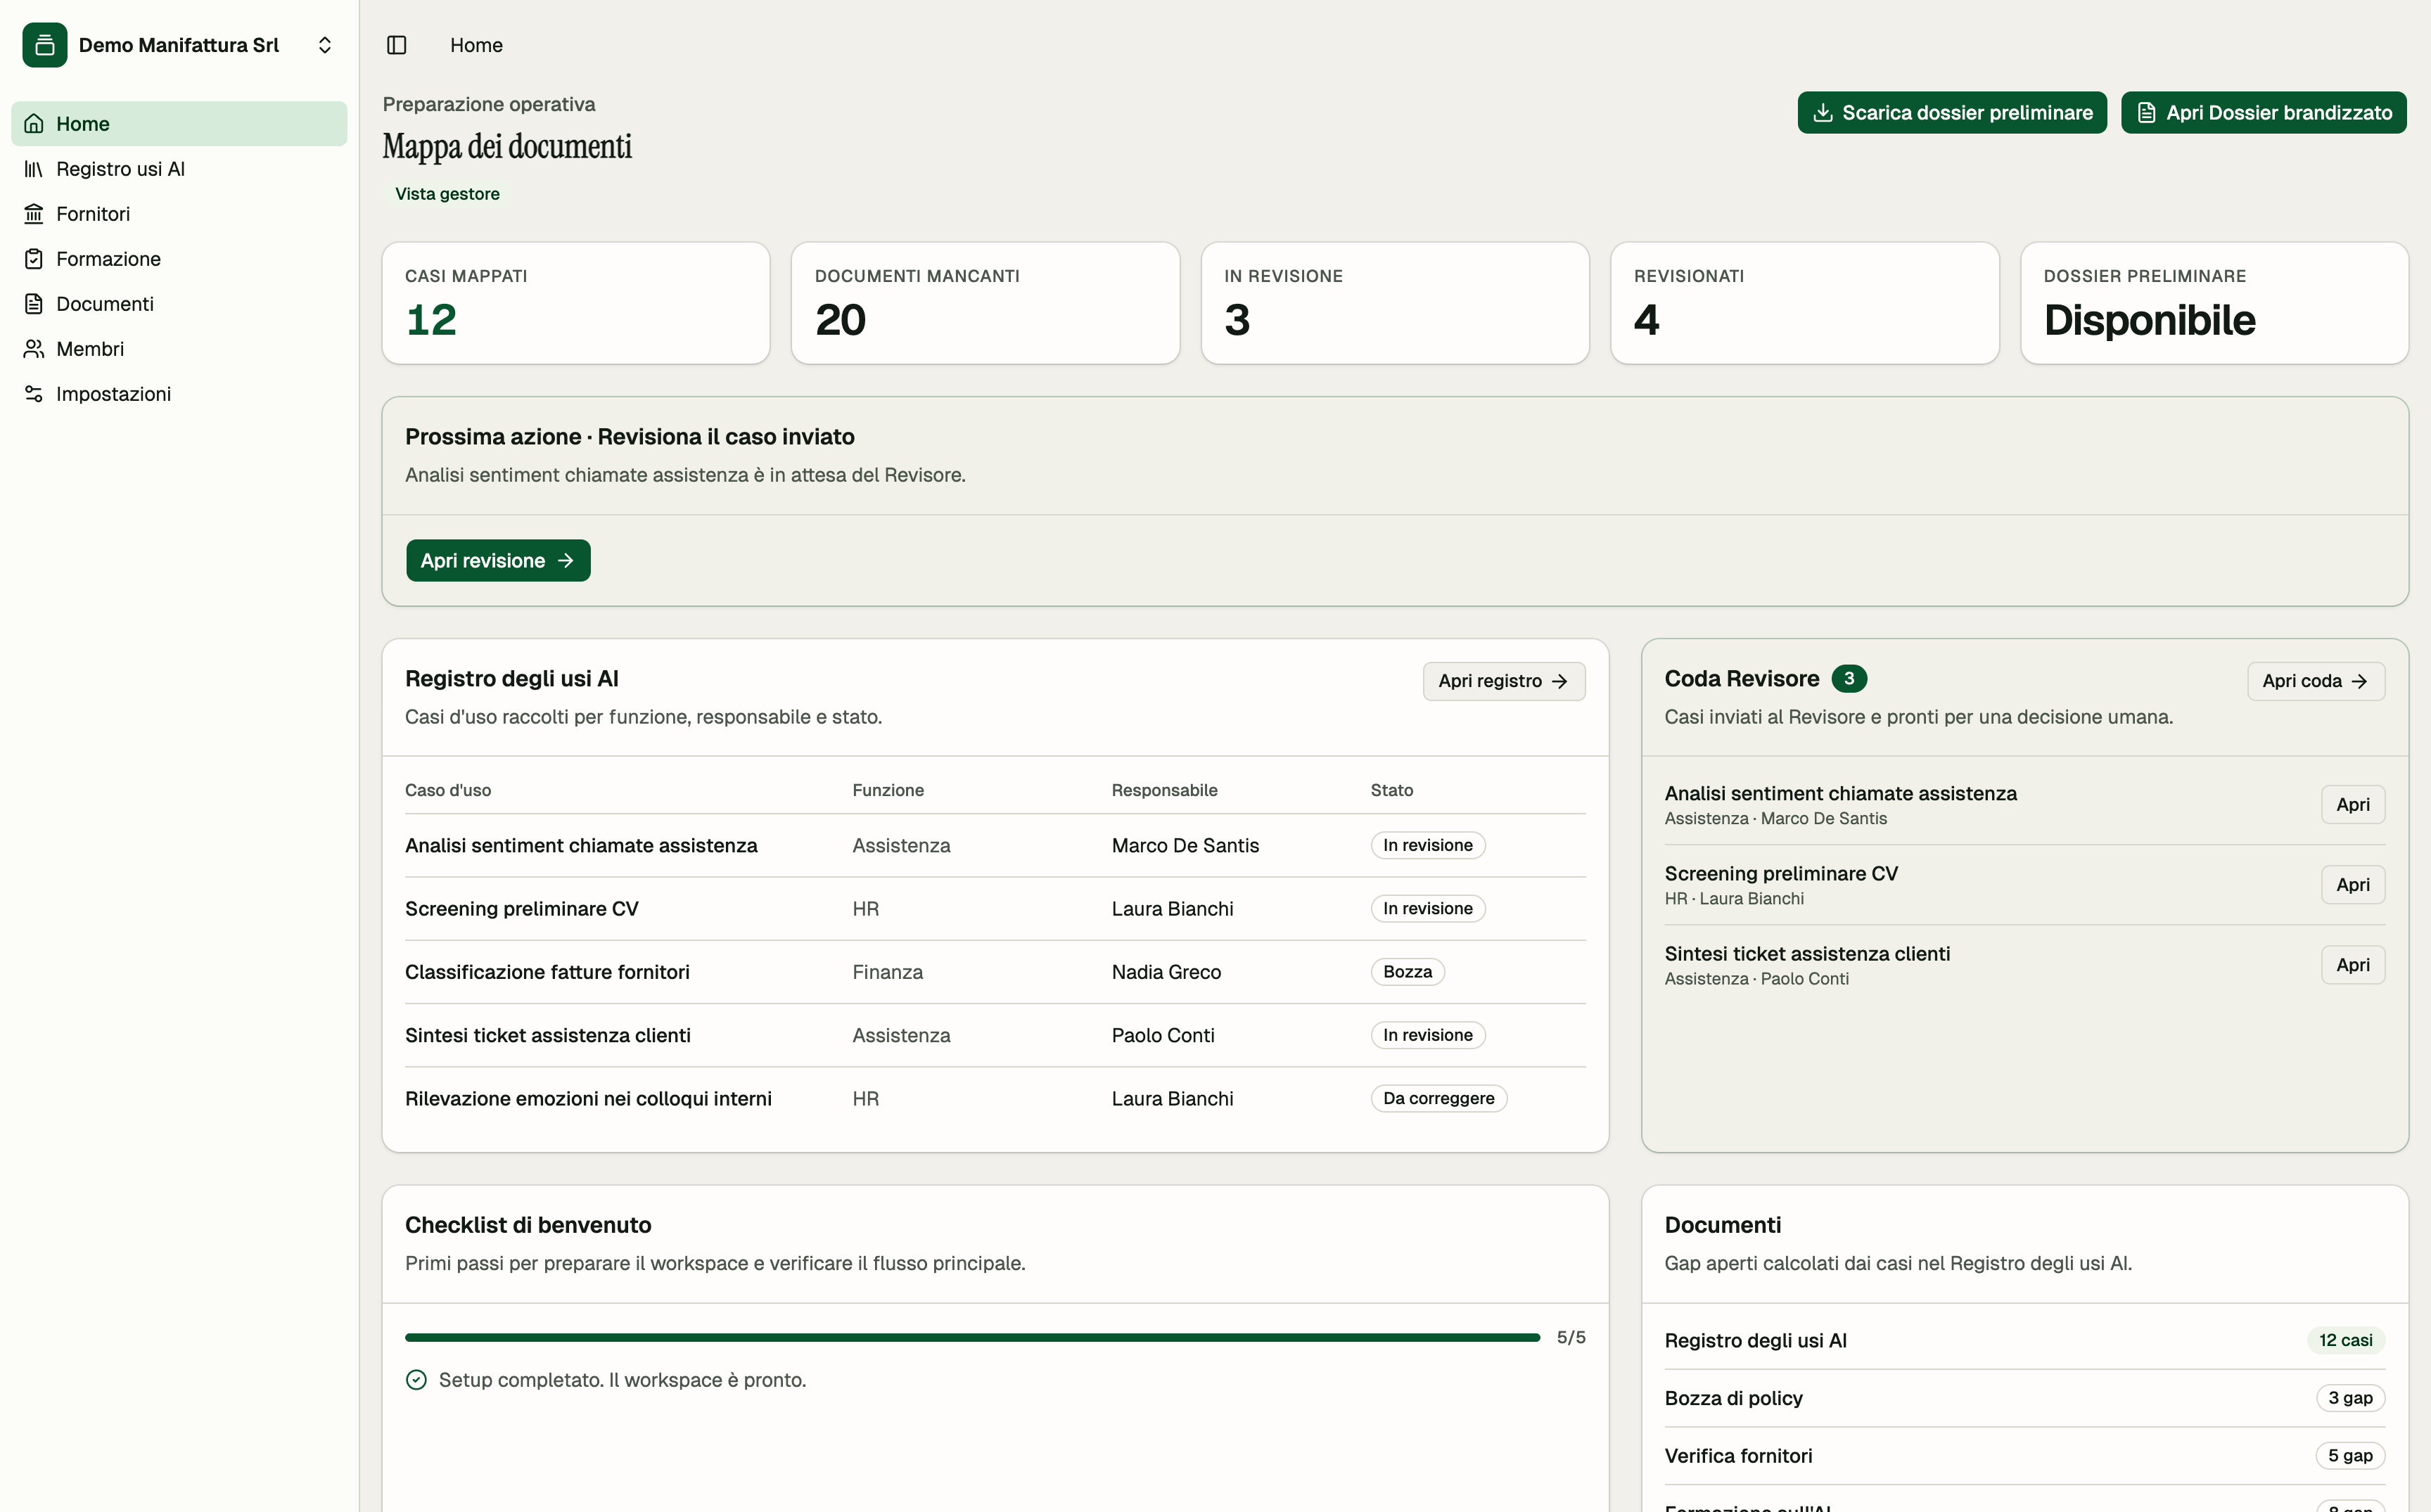Screen dimensions: 2431x1512
Task: Open Registro usi AI menu item
Action: pos(179,169)
